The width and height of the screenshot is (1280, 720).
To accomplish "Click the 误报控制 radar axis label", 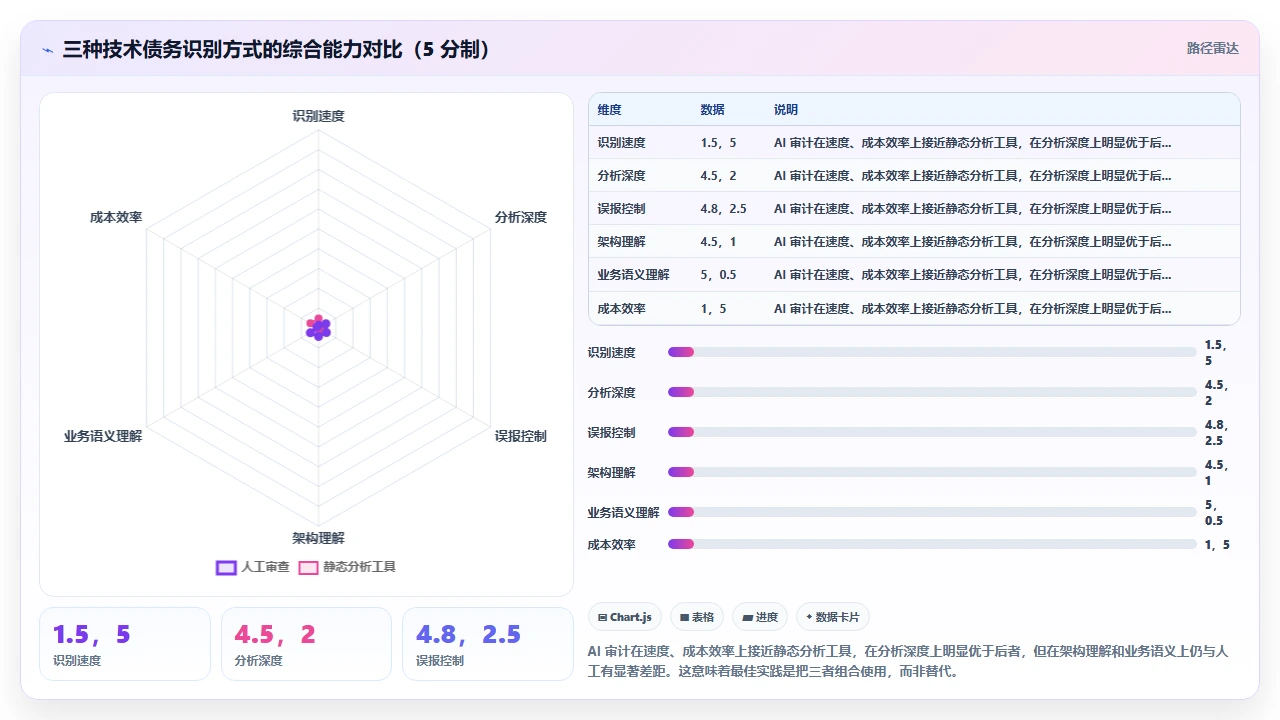I will pos(521,436).
